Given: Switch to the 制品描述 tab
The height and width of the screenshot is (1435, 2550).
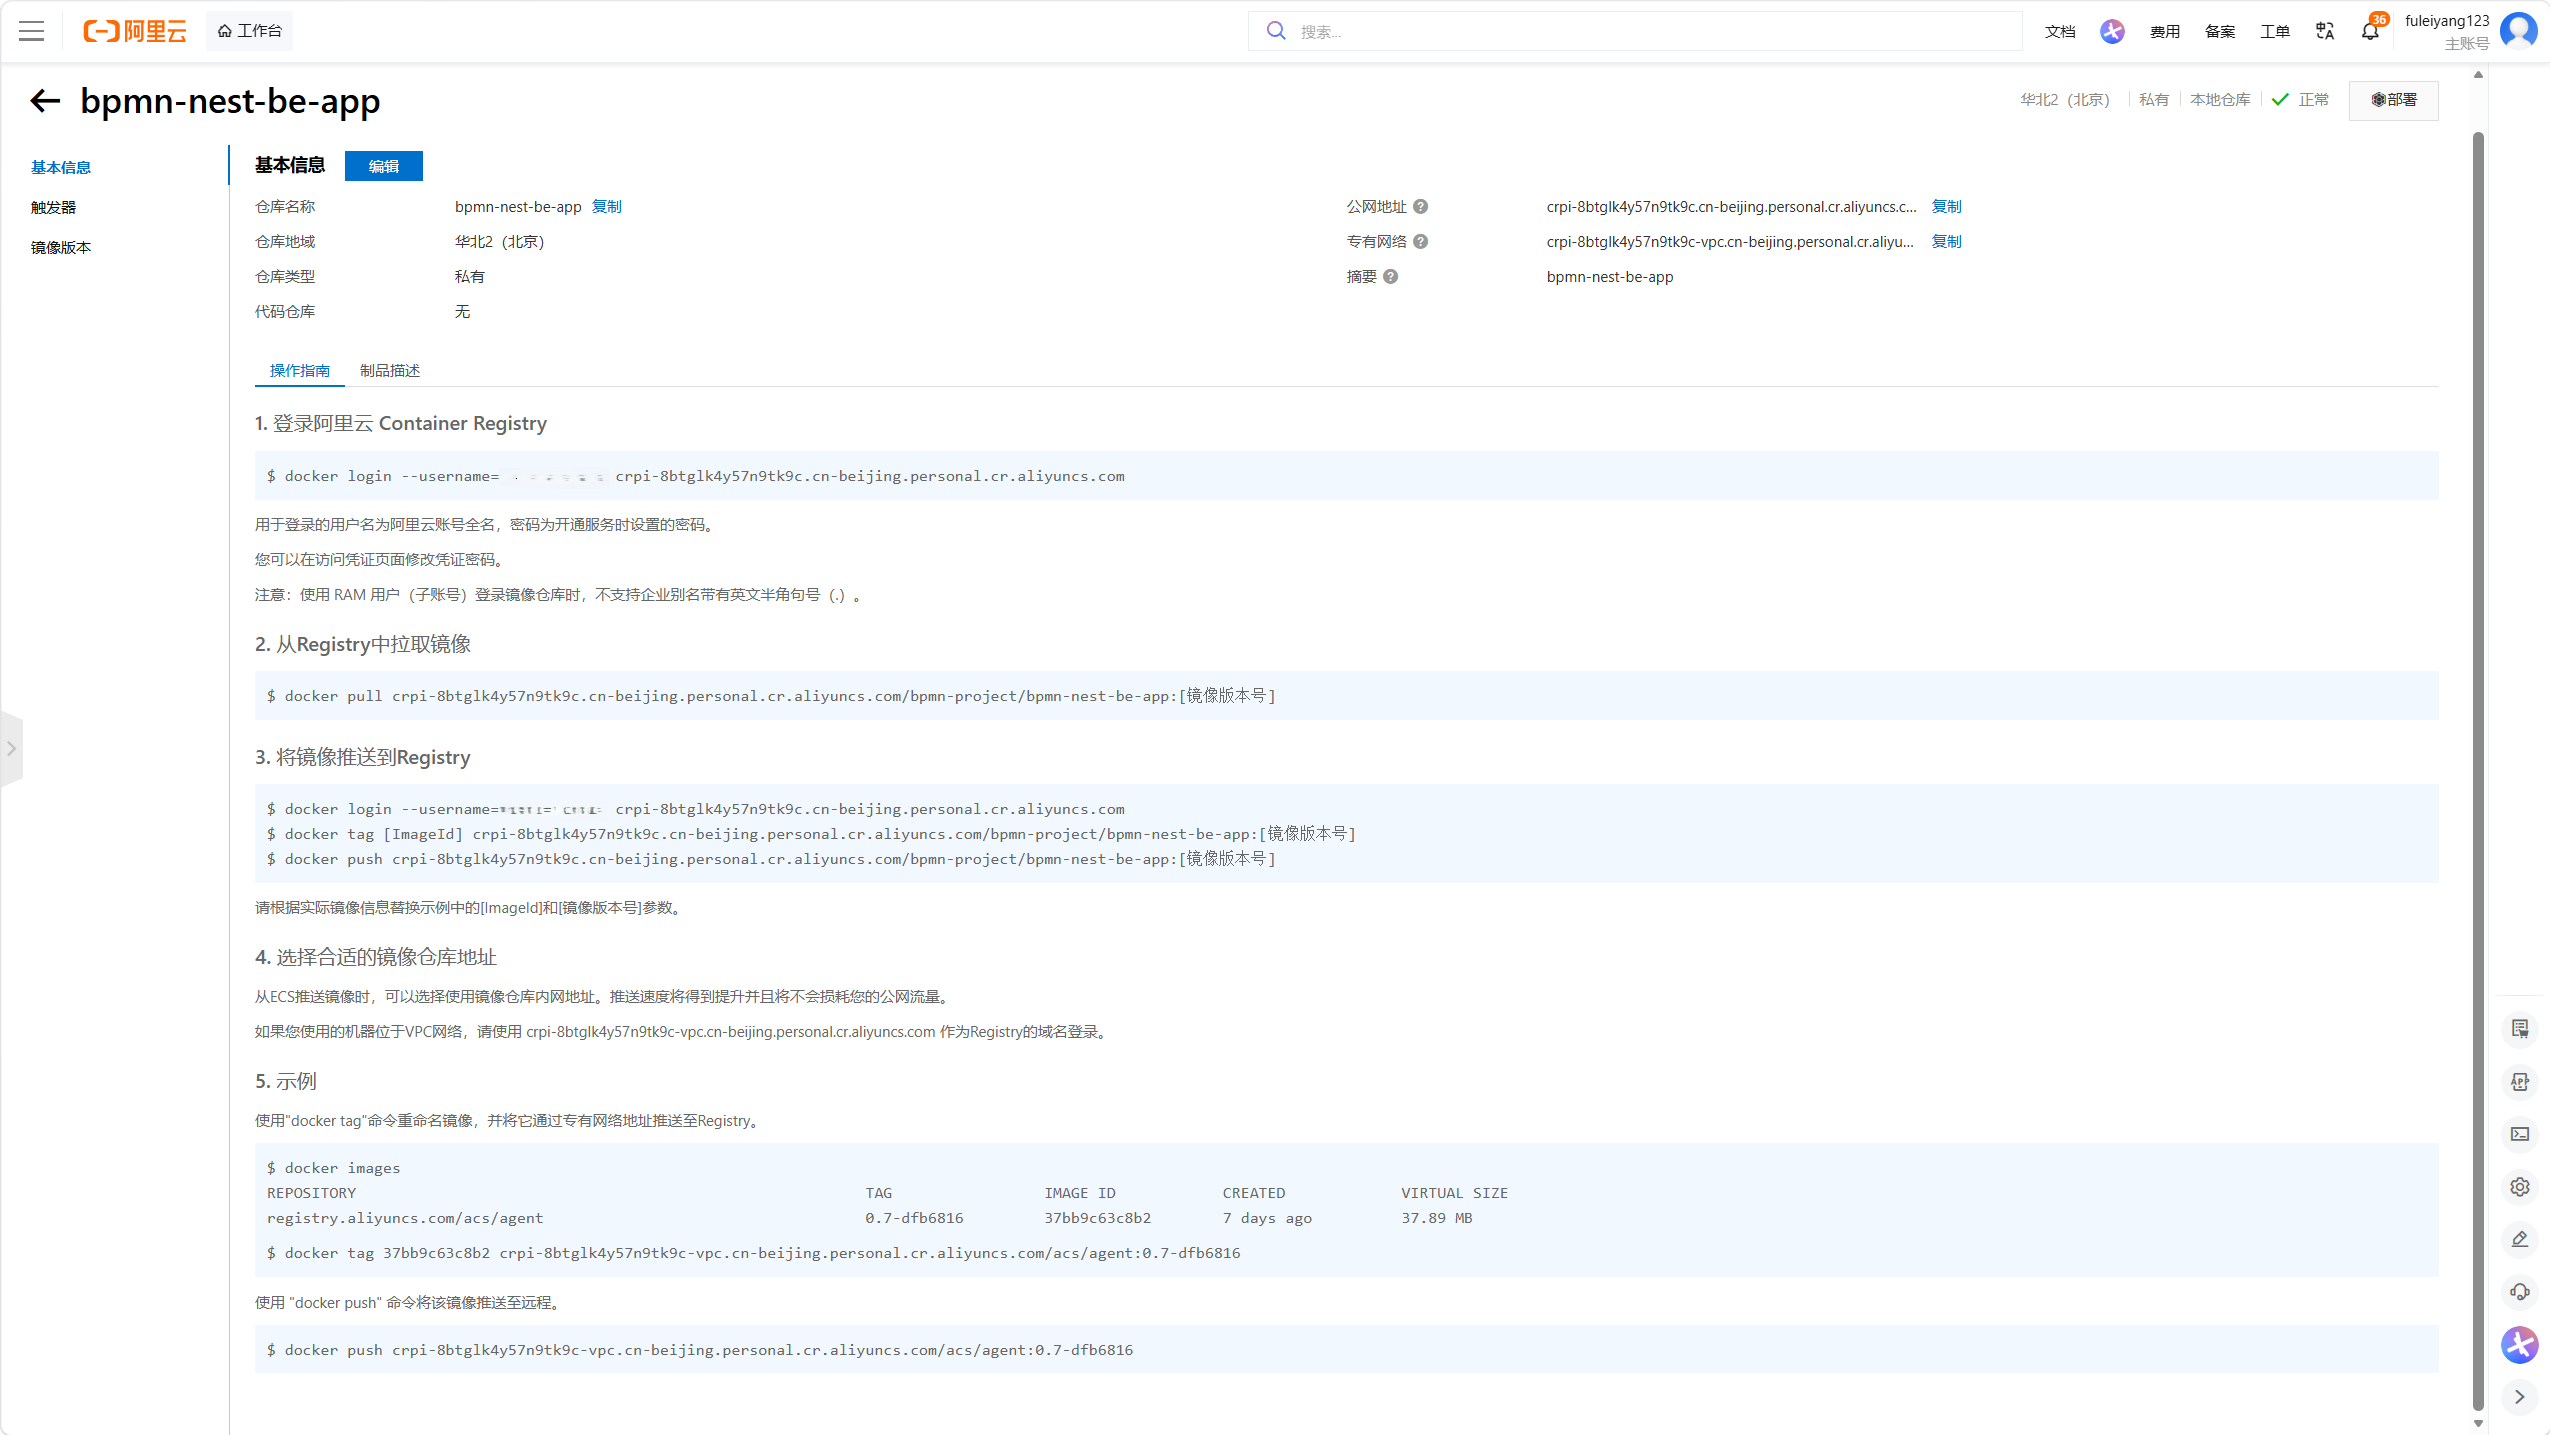Looking at the screenshot, I should [390, 370].
